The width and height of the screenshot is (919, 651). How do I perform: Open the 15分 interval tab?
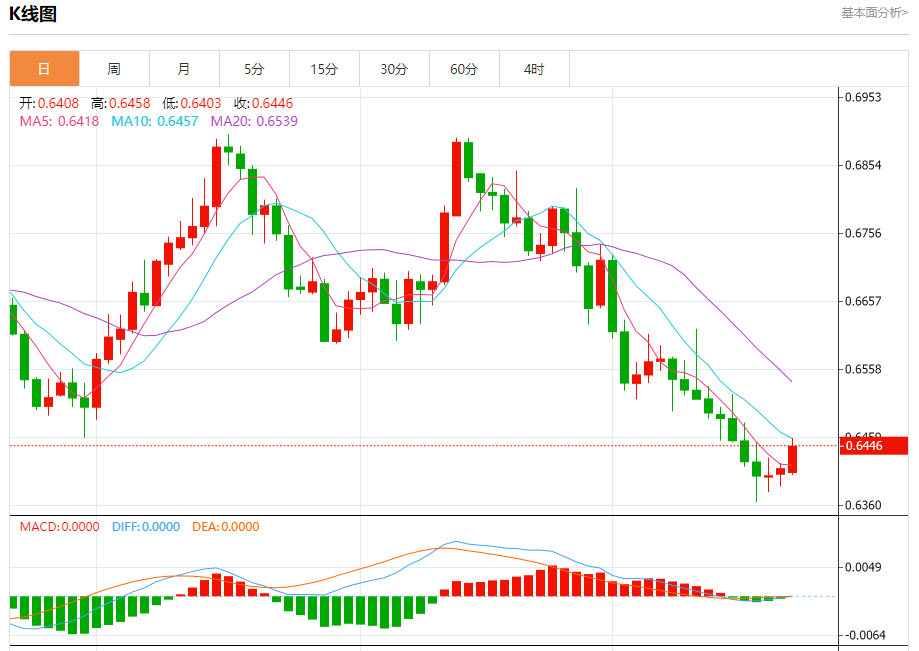click(324, 69)
